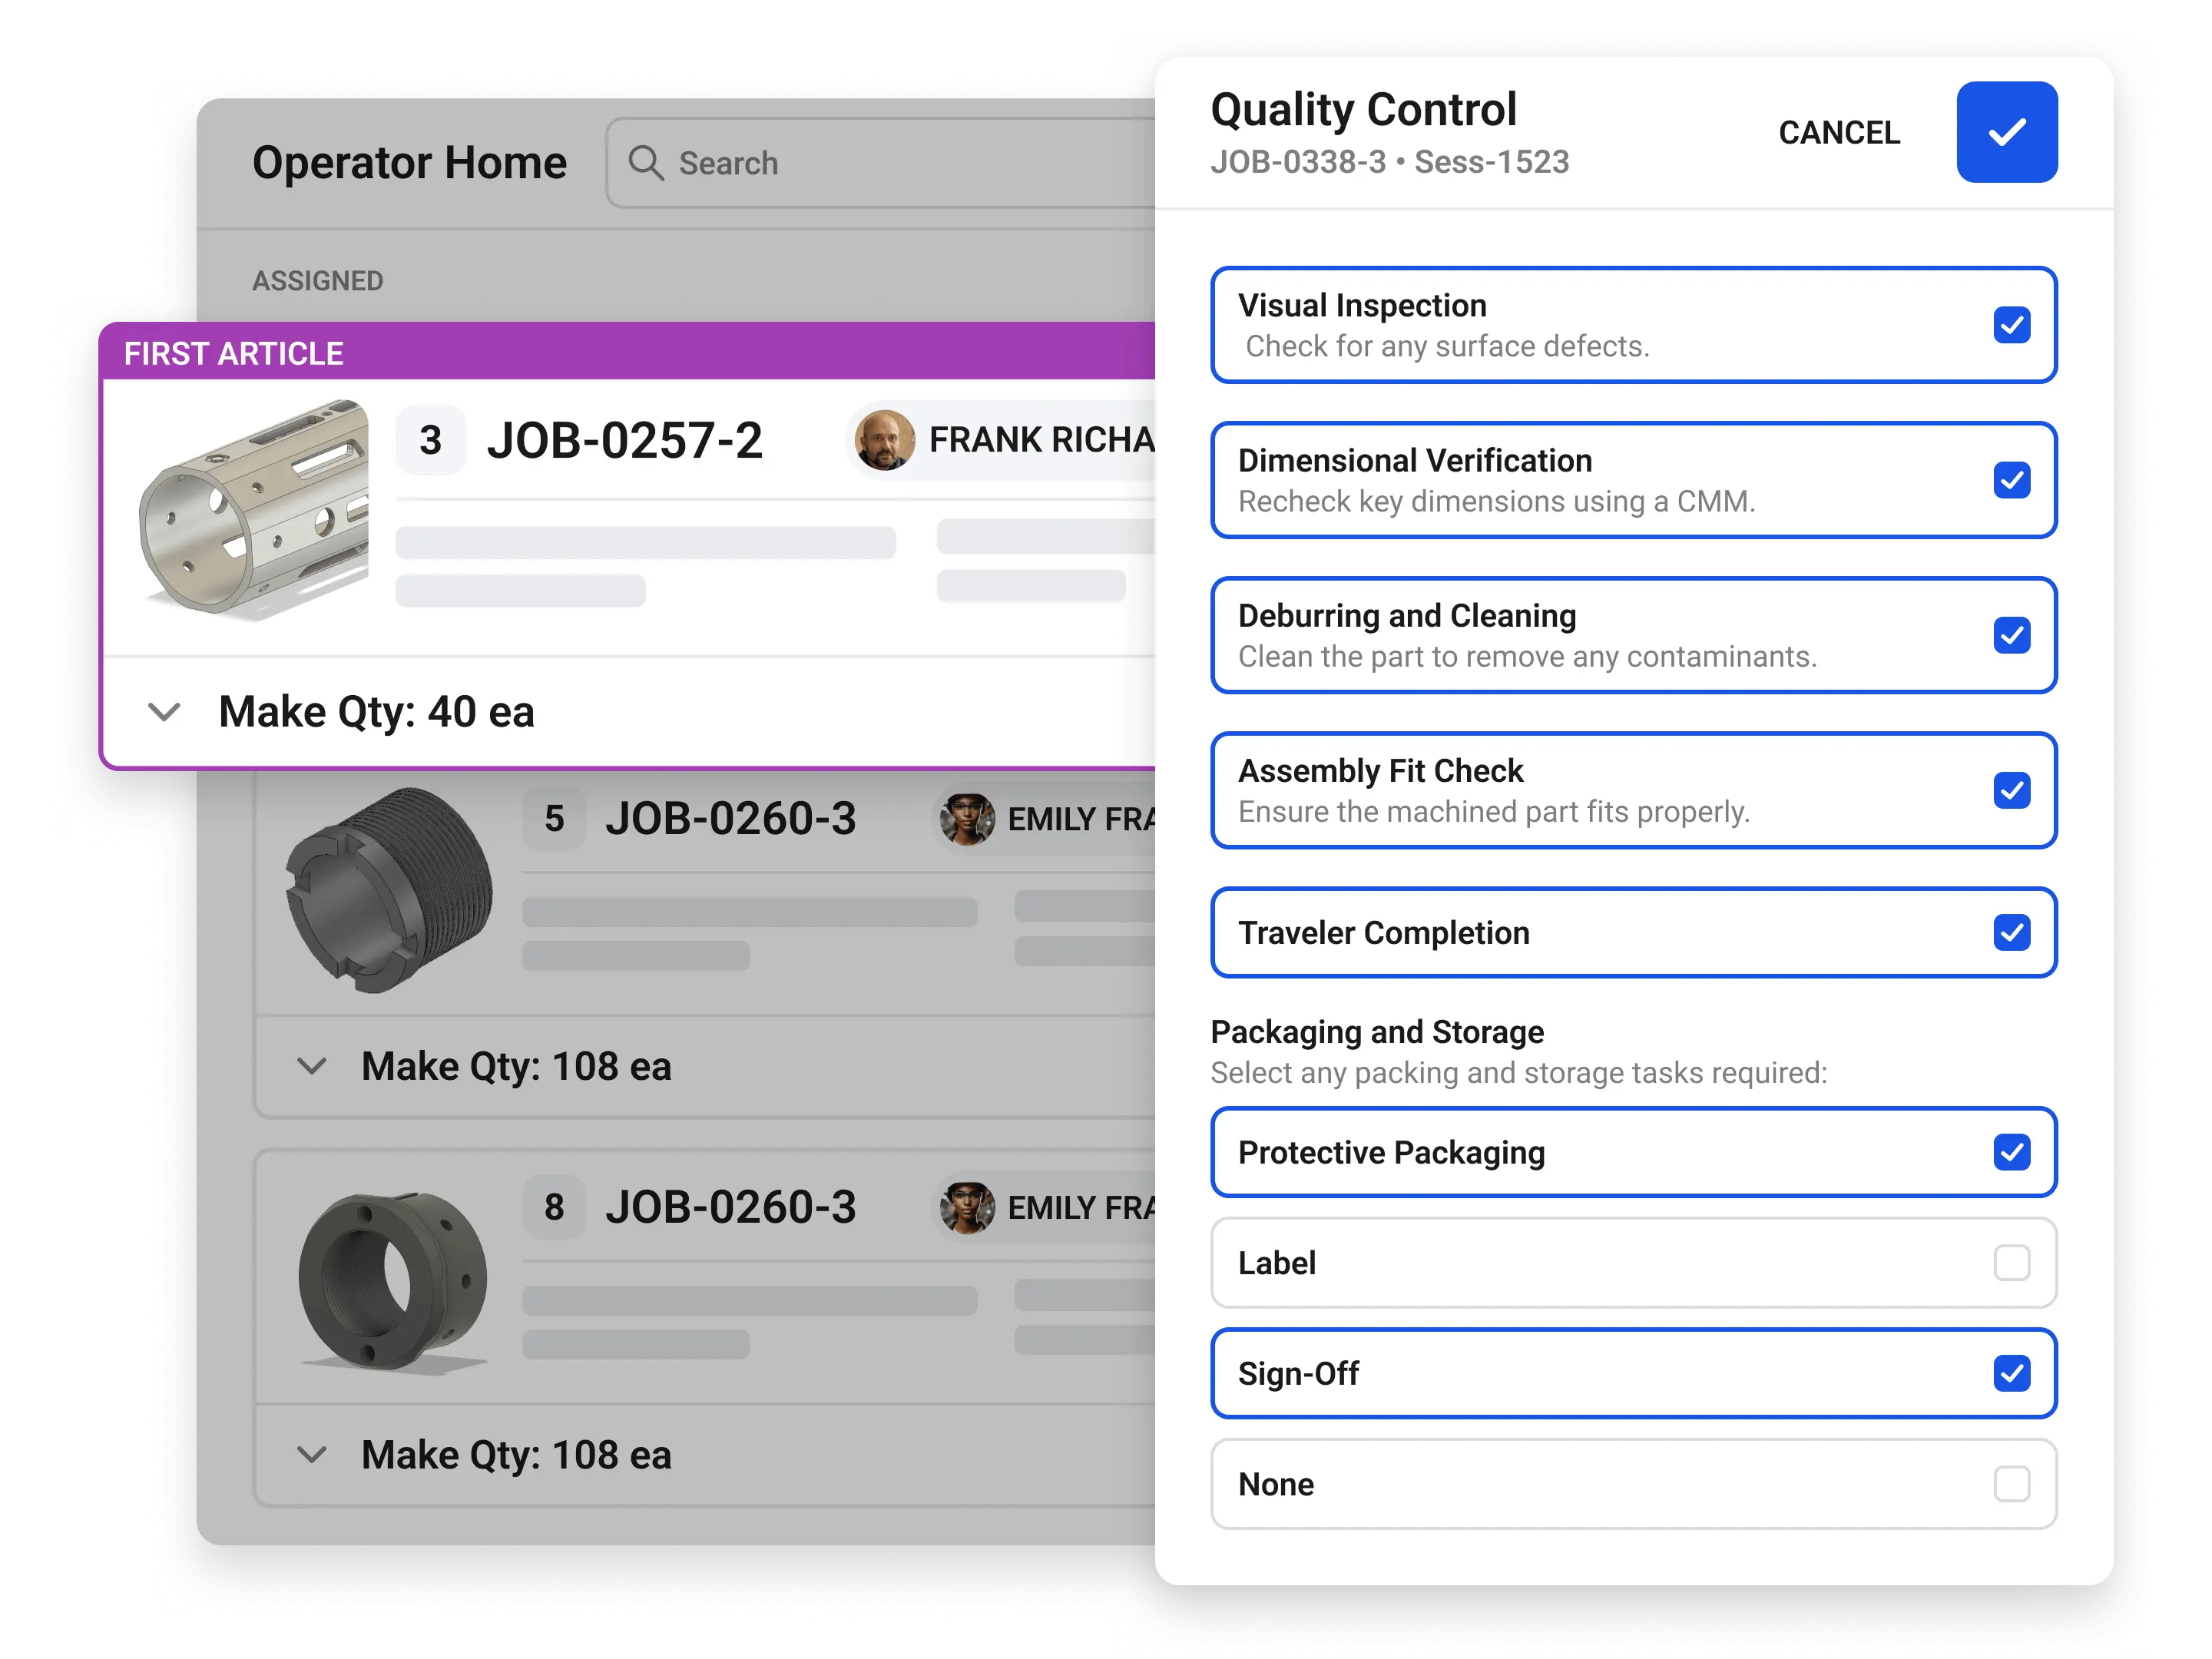Toggle the Assembly Fit Check checkbox

(2011, 790)
